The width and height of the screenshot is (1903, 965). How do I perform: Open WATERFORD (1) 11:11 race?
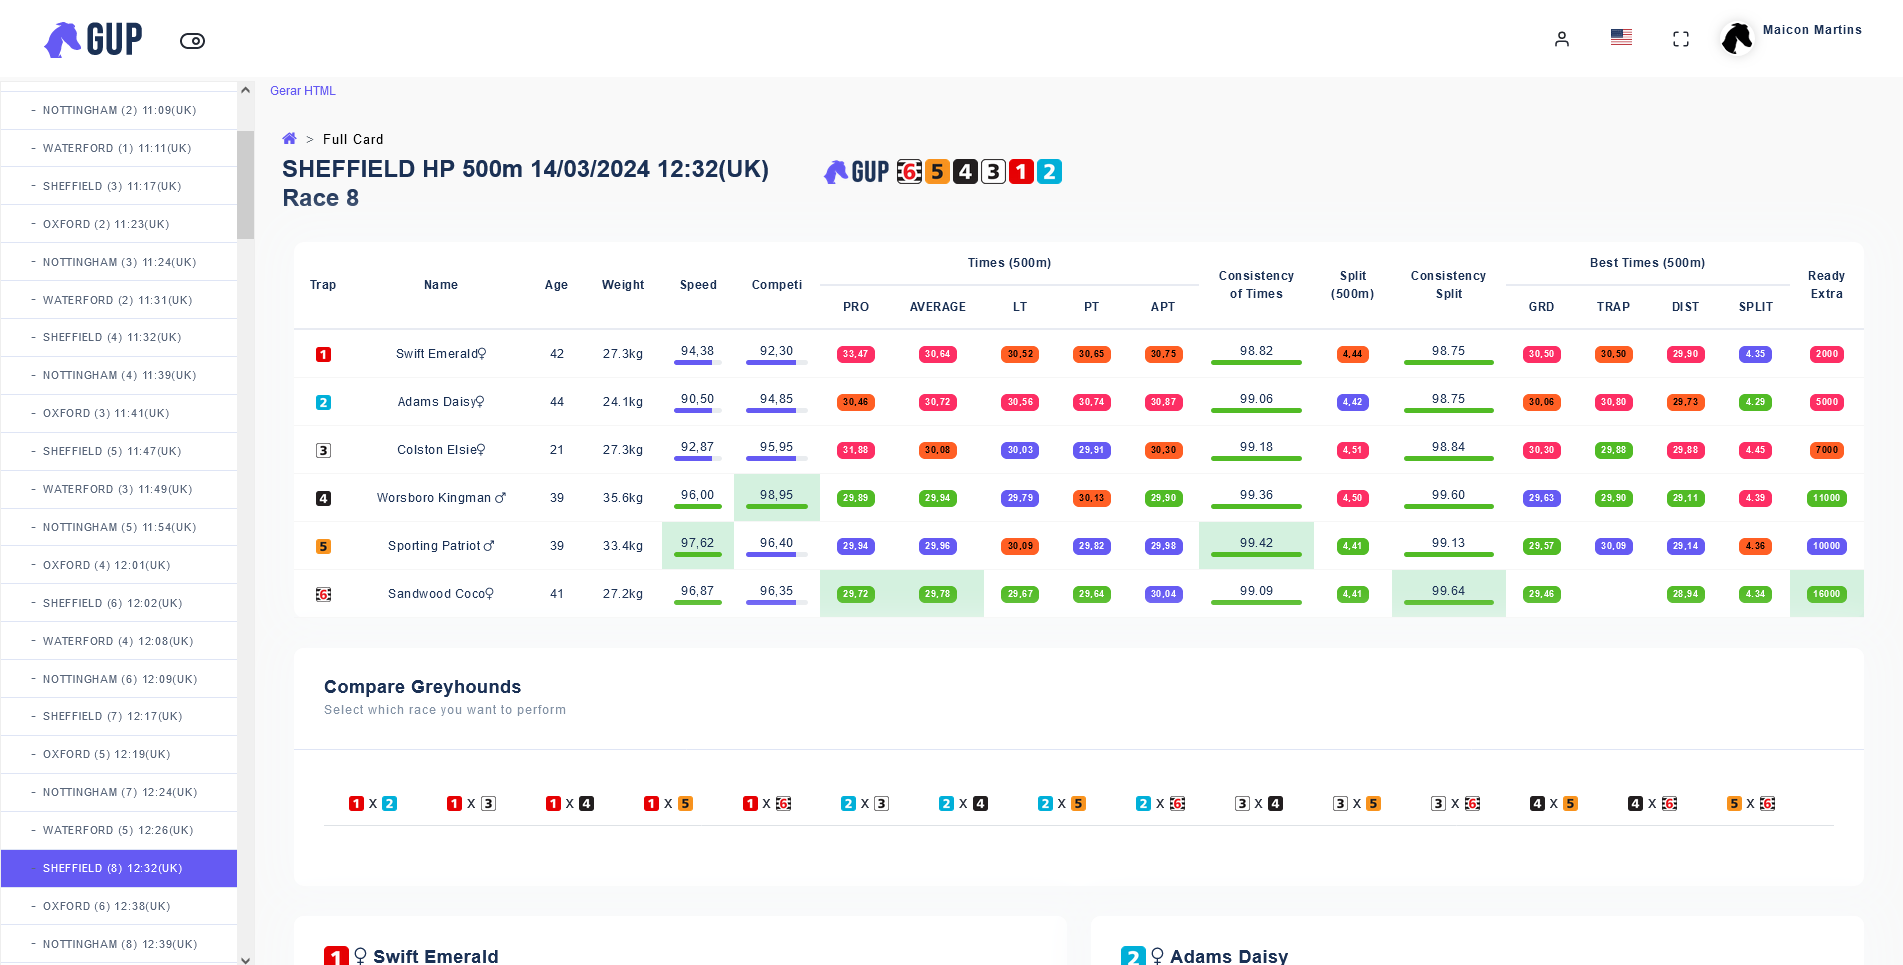point(119,148)
